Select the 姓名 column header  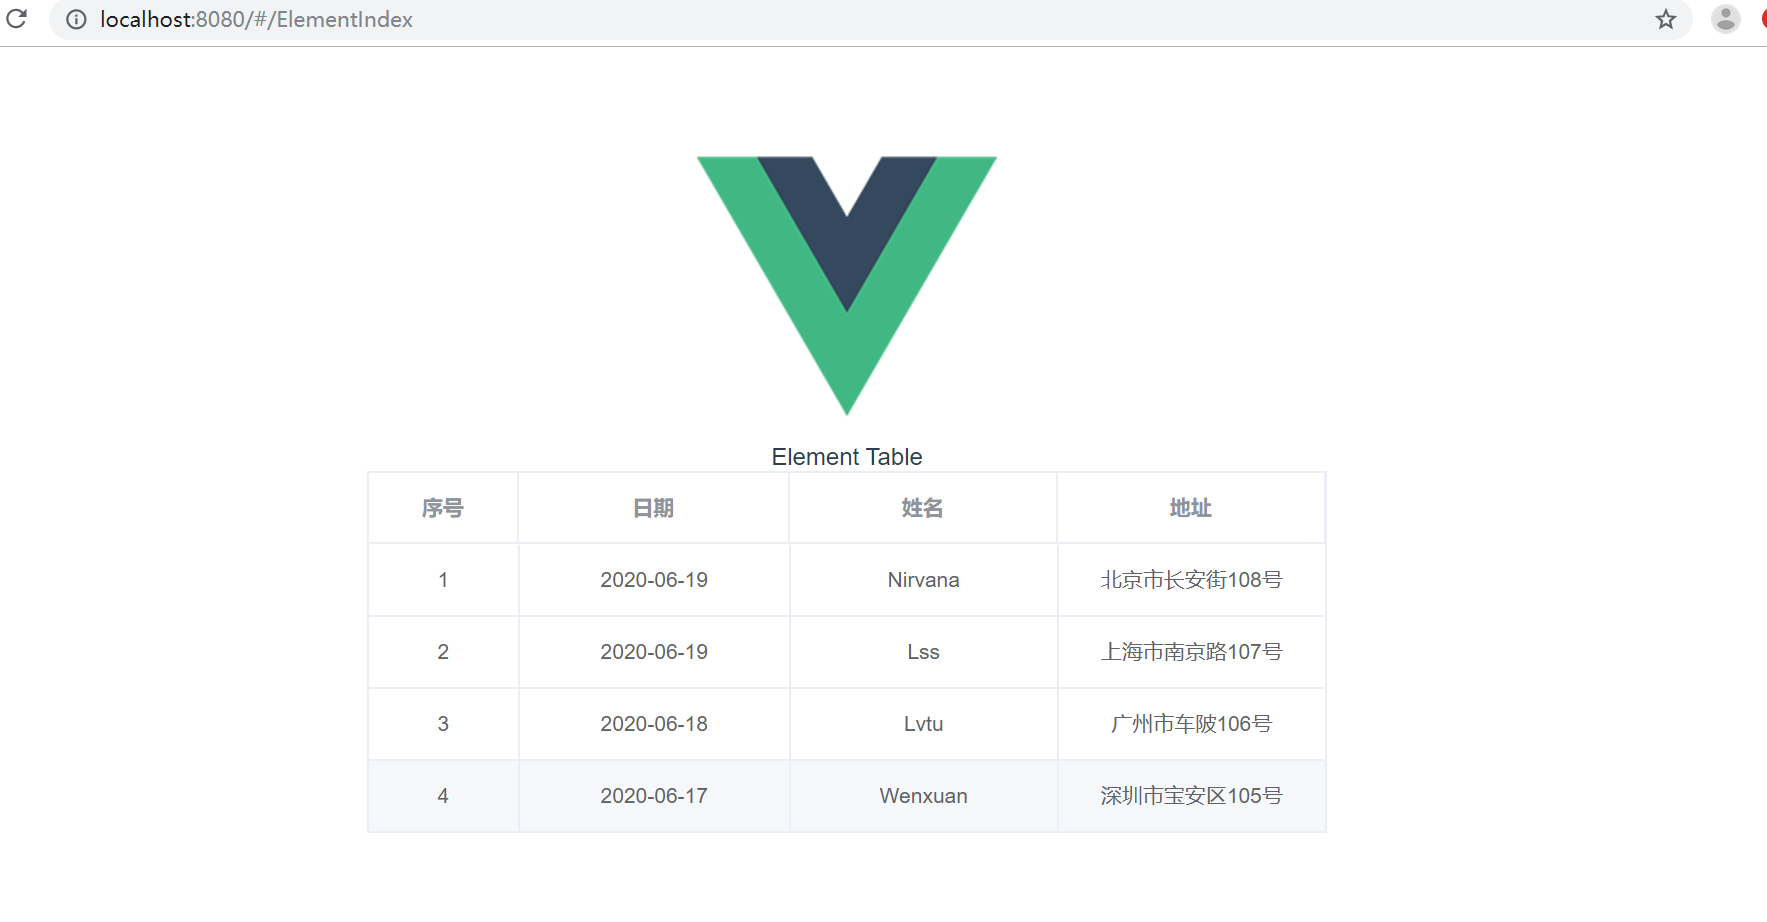click(x=922, y=507)
